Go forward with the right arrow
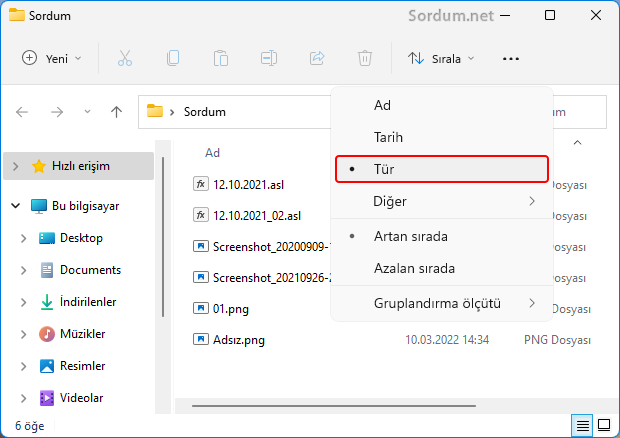Screen dimensions: 620x438 (x=57, y=112)
